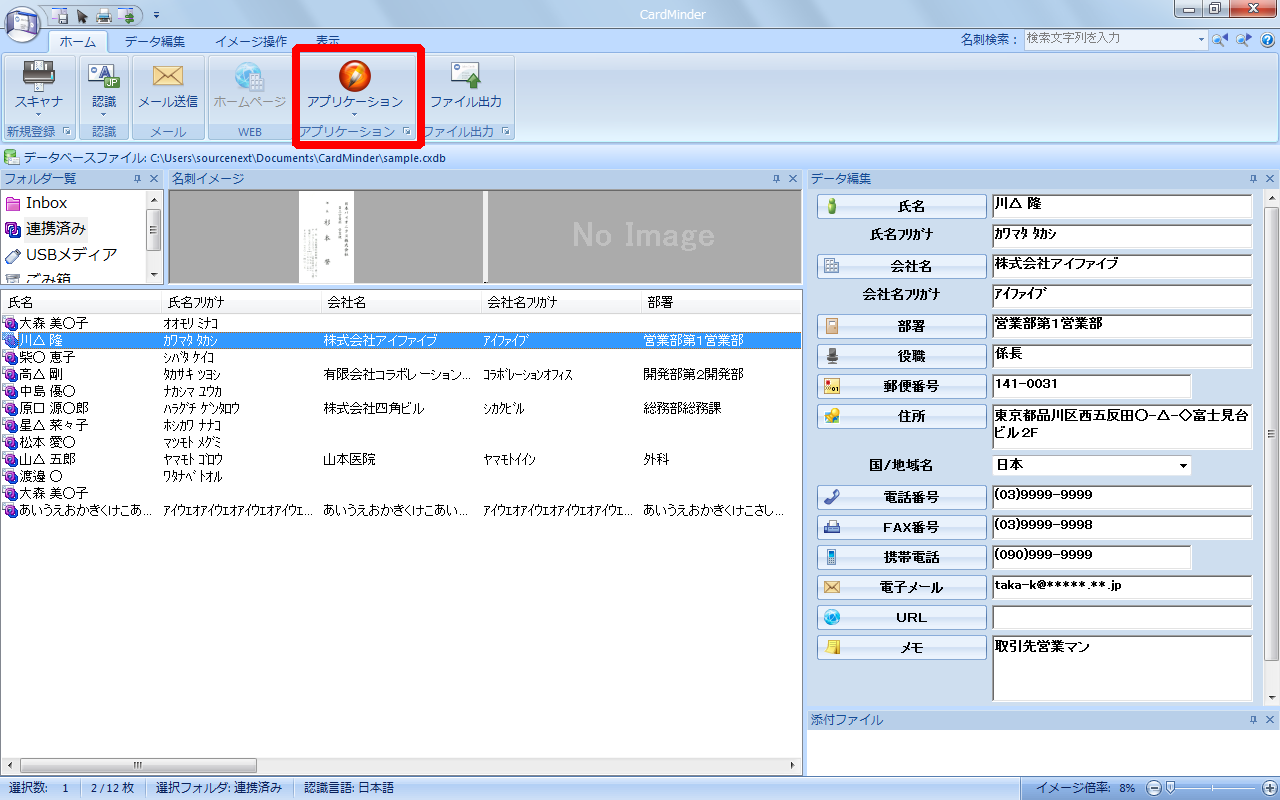Screen dimensions: 1280x800
Task: Click the URL field button
Action: [902, 617]
